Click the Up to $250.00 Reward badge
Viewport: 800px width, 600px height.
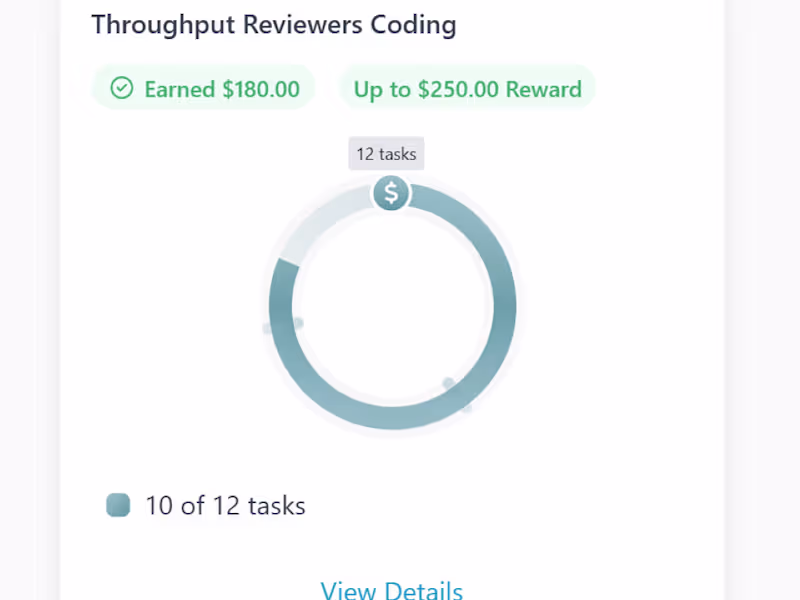click(x=467, y=89)
